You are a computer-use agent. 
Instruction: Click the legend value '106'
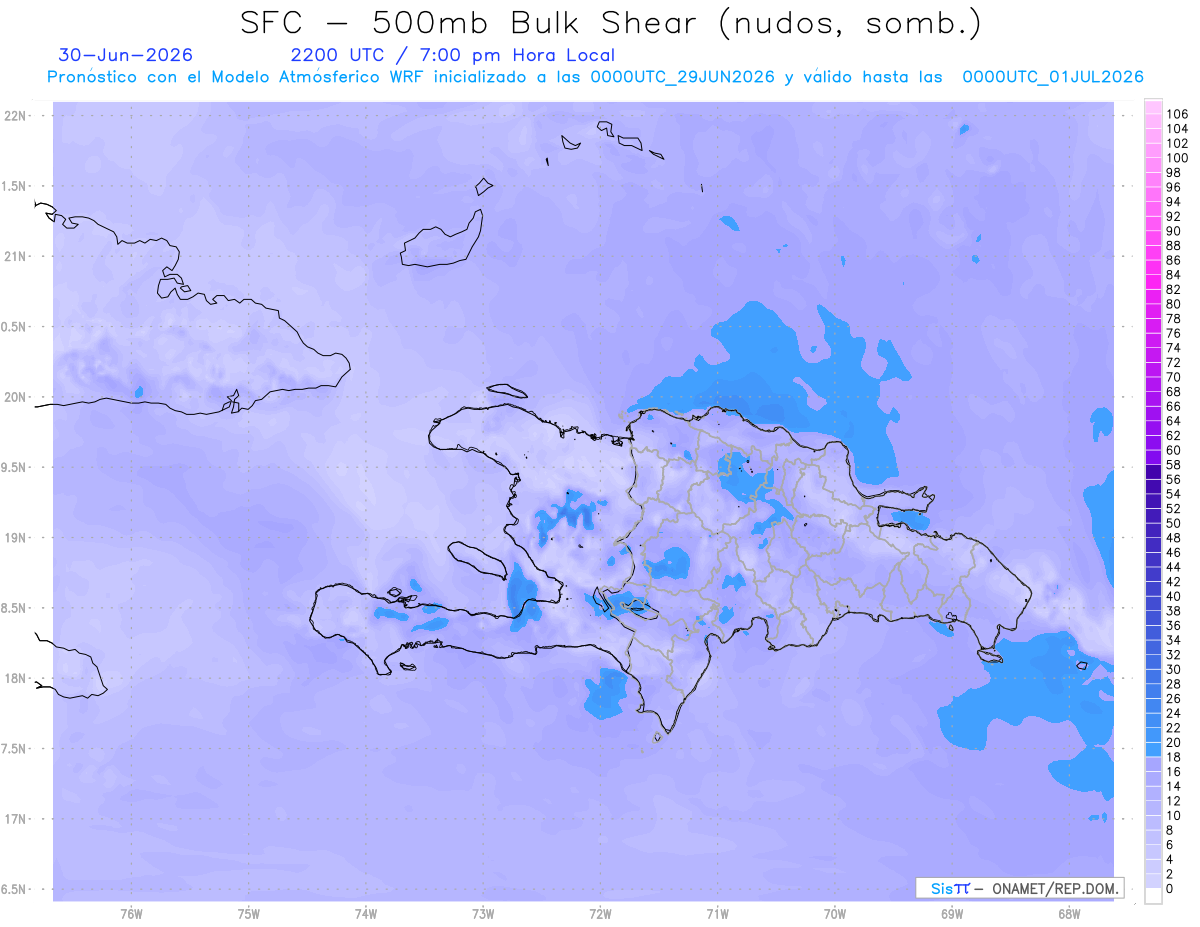tap(1177, 114)
